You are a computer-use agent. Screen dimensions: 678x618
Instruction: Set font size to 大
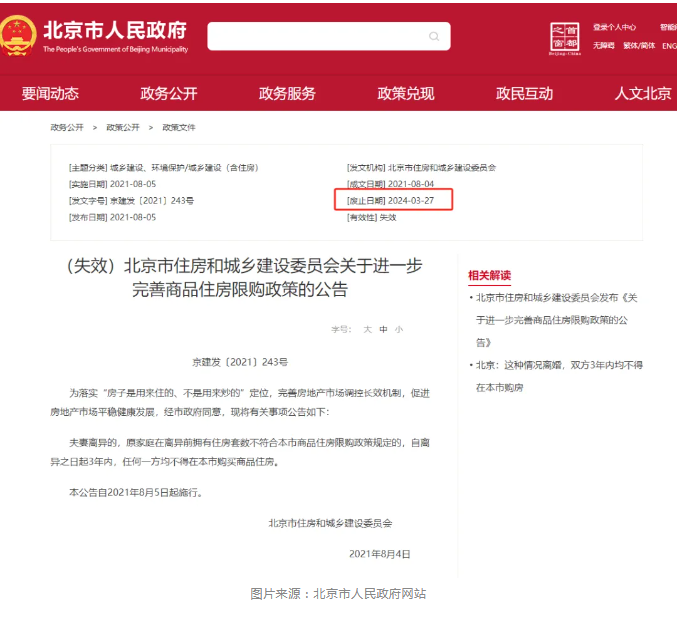click(x=367, y=329)
